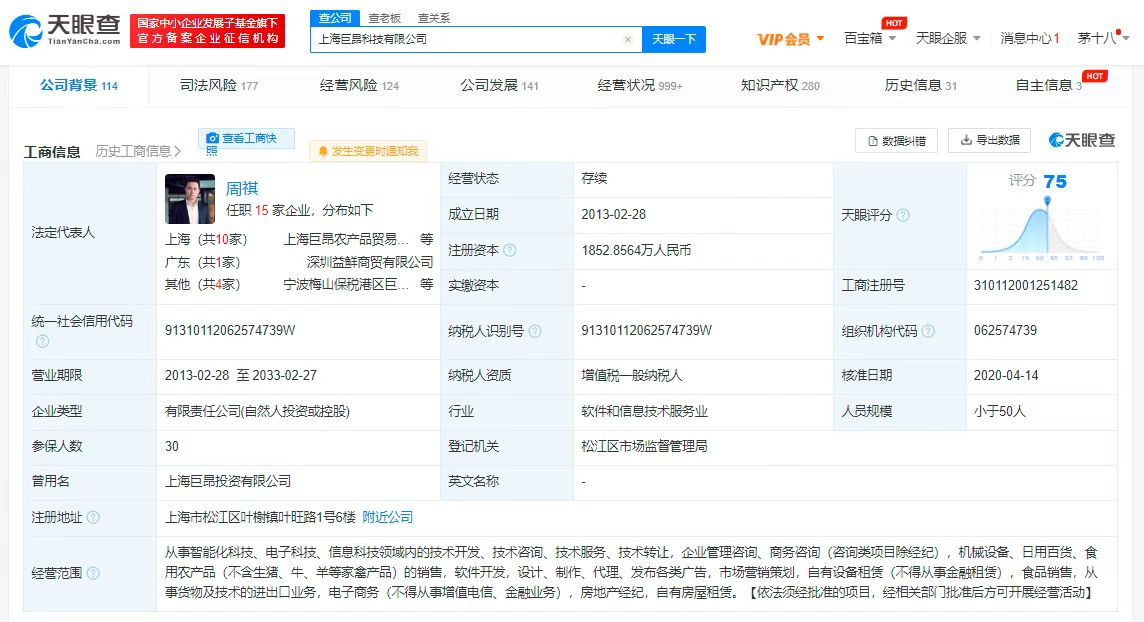Click the help icon next to 天眼评分
The height and width of the screenshot is (622, 1144).
[903, 215]
